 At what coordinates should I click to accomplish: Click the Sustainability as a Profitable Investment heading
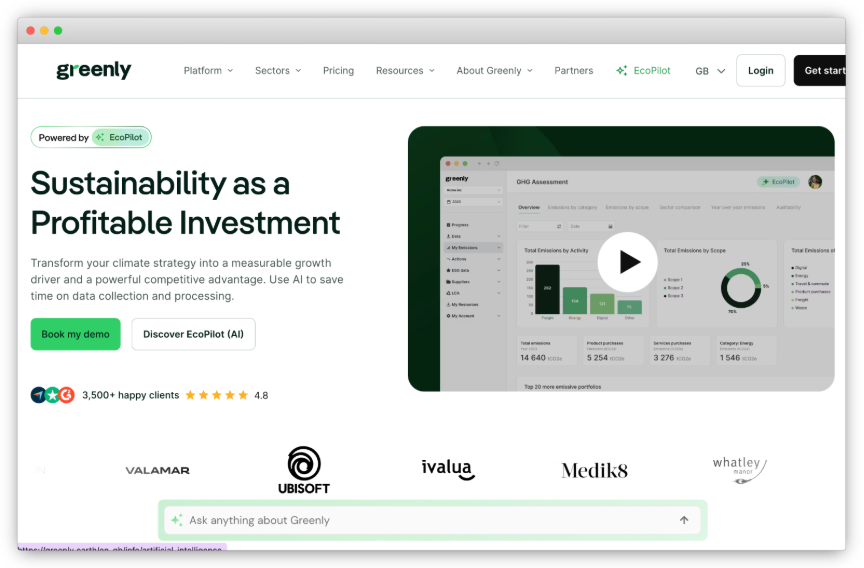click(185, 203)
